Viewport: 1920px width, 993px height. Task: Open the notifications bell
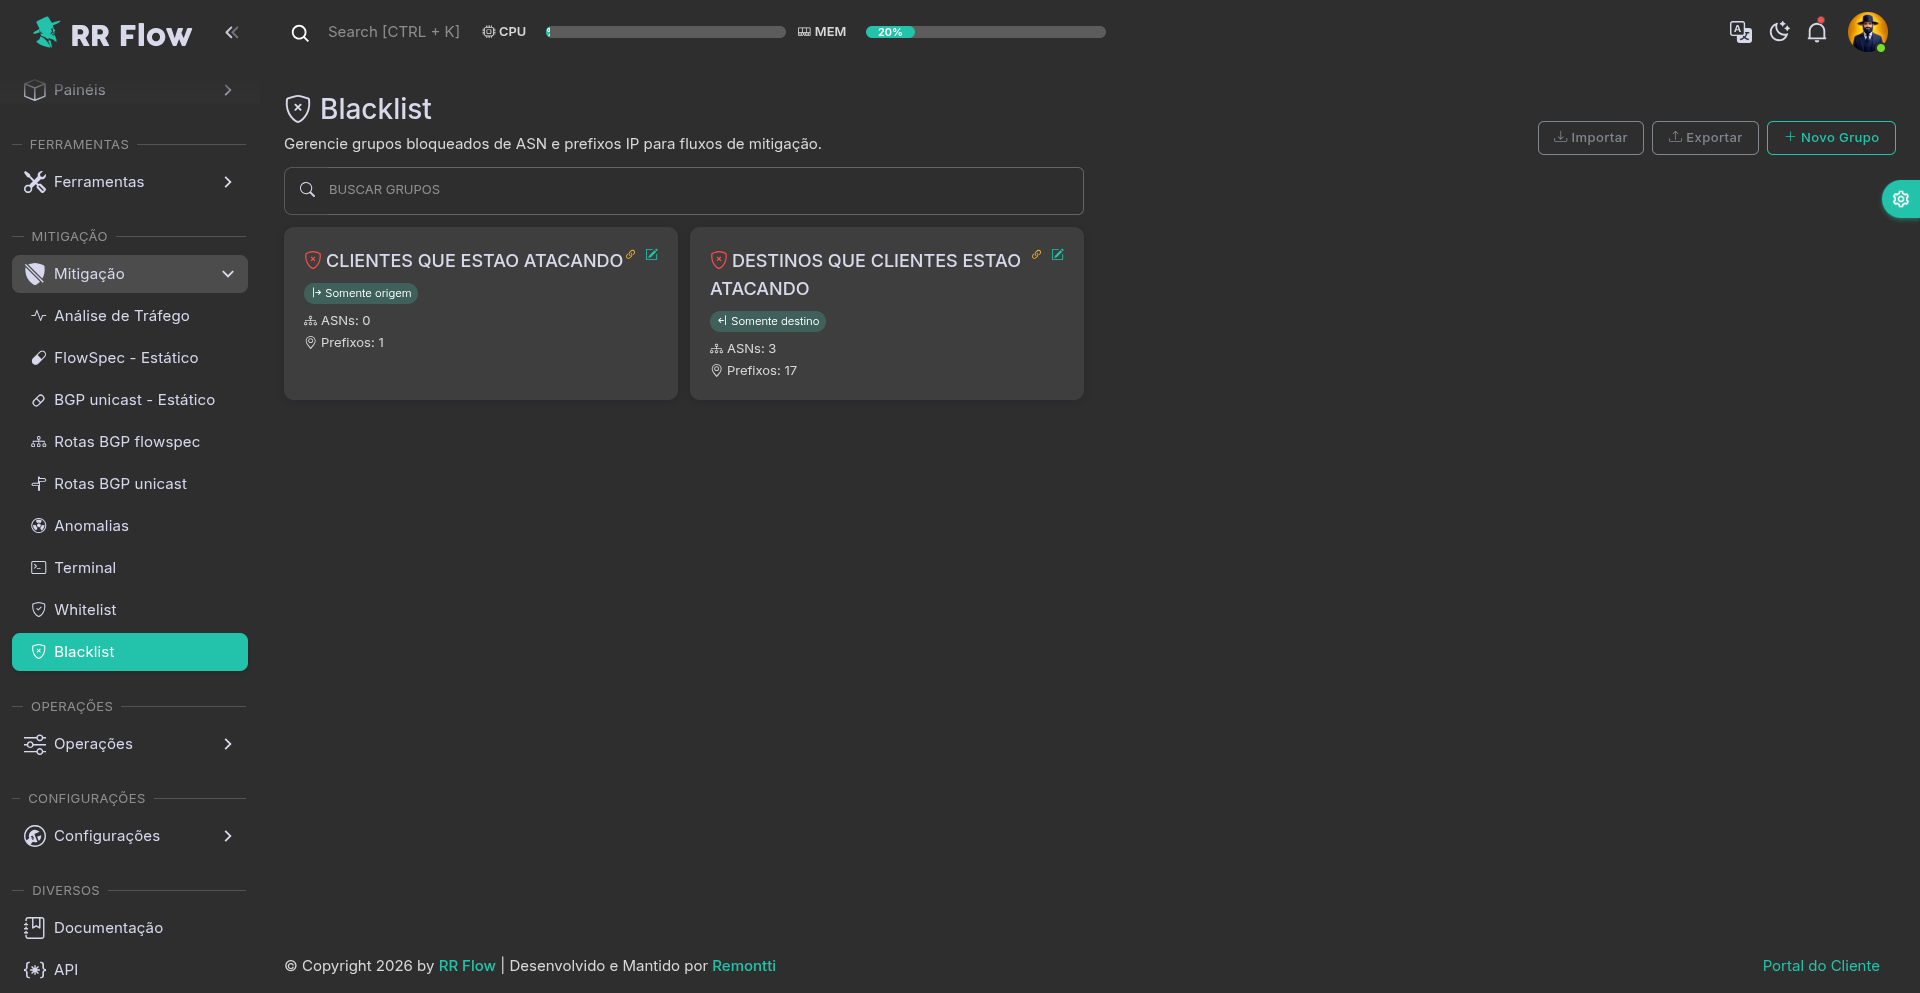coord(1817,32)
